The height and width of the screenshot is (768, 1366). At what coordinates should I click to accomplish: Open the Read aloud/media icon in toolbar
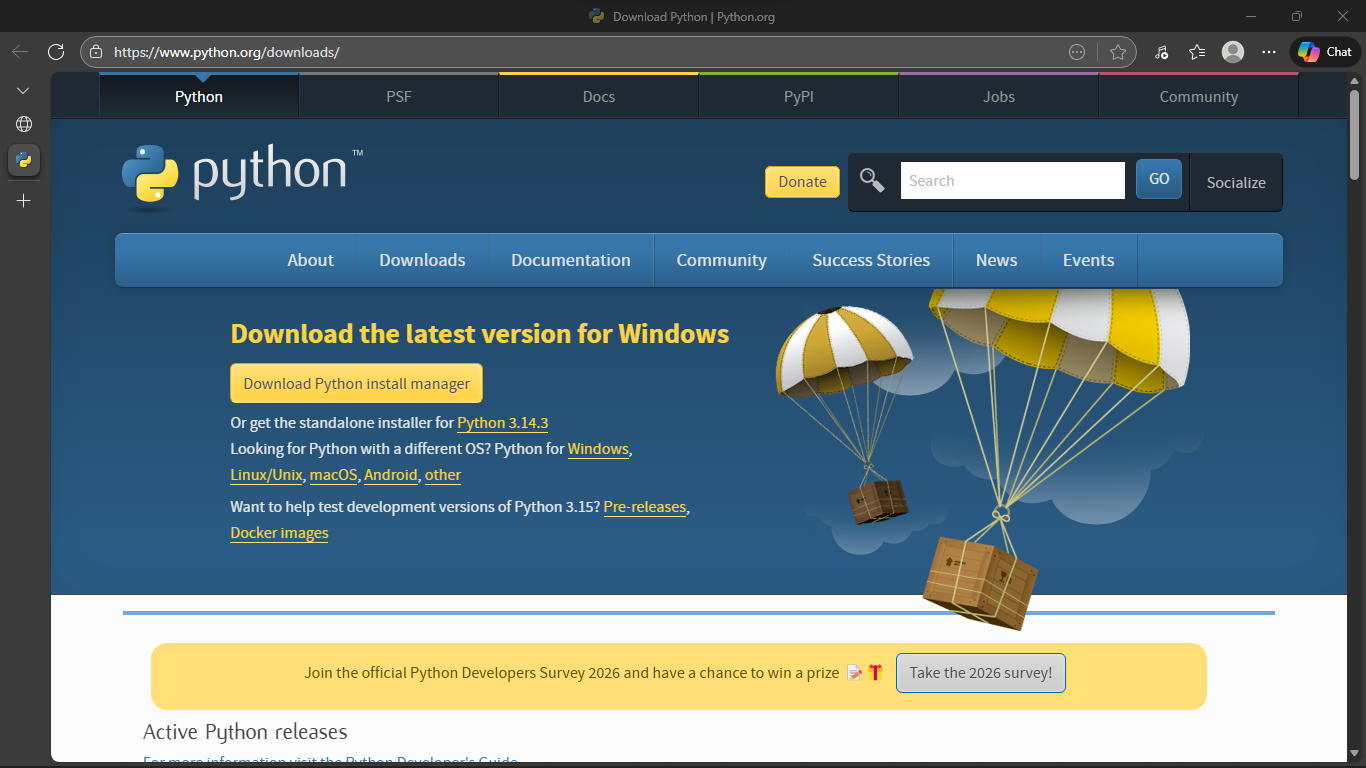click(1161, 52)
